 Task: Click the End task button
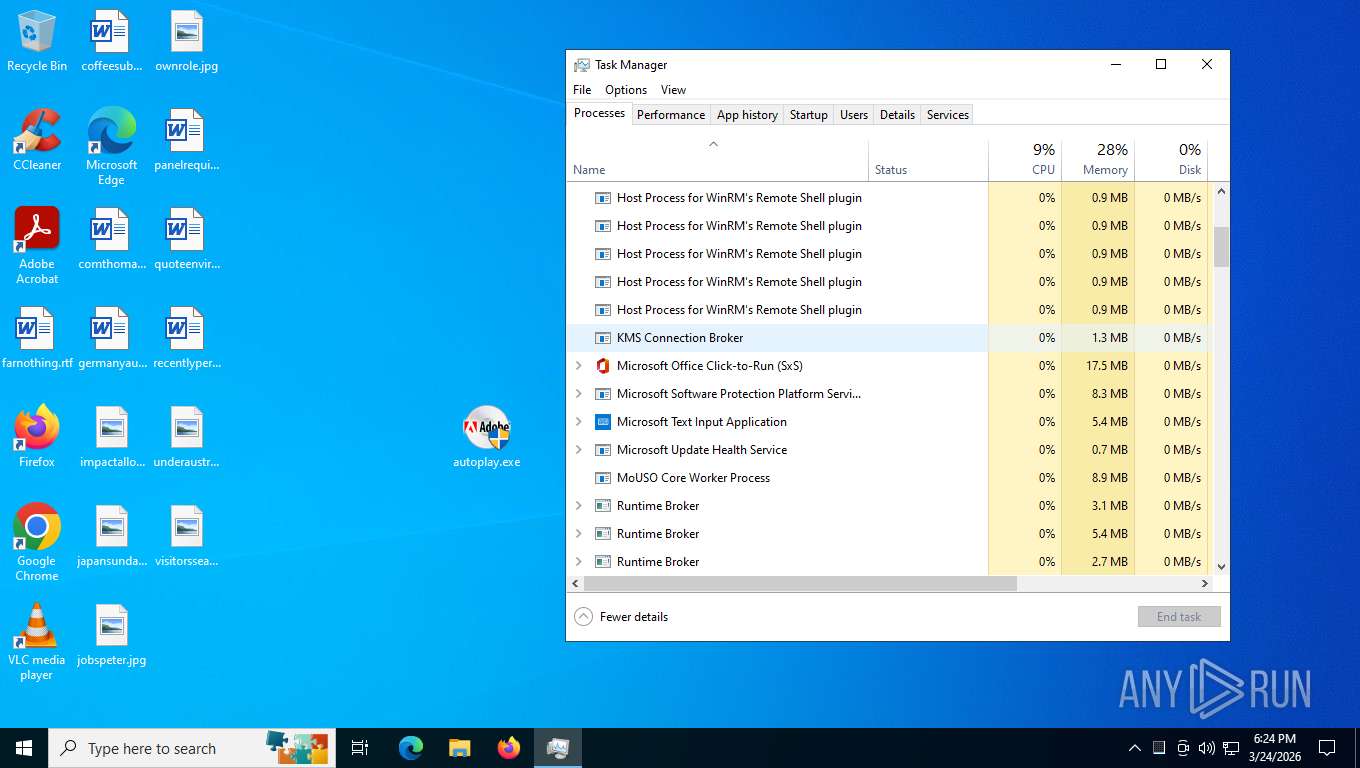(1179, 617)
